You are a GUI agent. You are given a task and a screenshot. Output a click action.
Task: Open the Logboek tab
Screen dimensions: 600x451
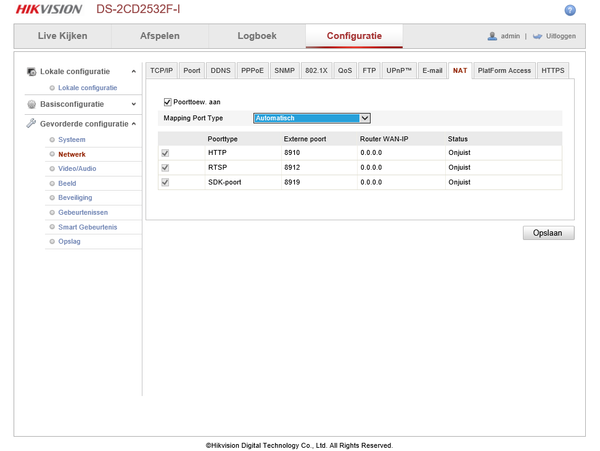257,36
